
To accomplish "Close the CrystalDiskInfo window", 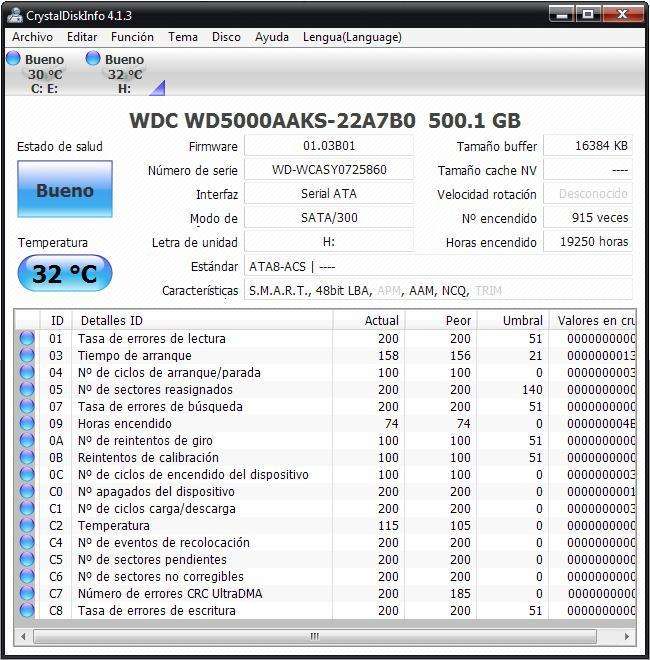I will (623, 14).
